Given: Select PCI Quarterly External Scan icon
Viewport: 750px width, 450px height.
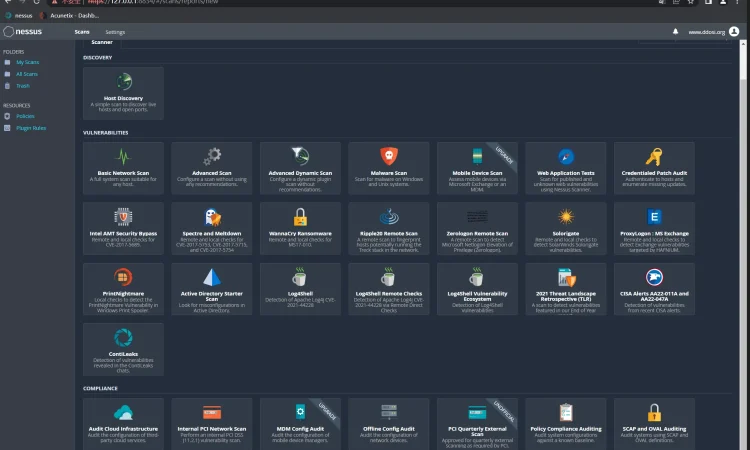Looking at the screenshot, I should (477, 412).
